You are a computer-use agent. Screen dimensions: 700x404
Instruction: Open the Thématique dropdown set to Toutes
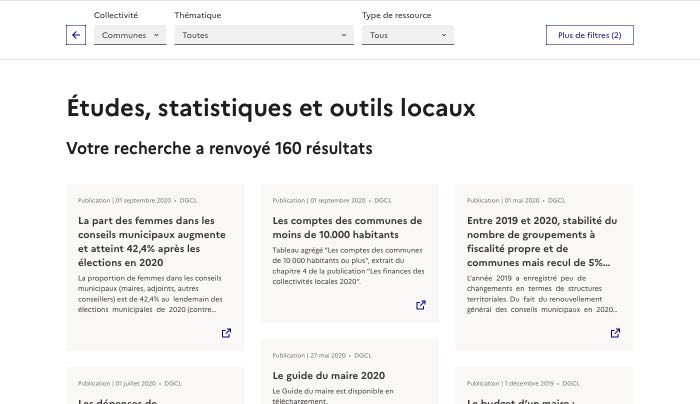(x=264, y=35)
